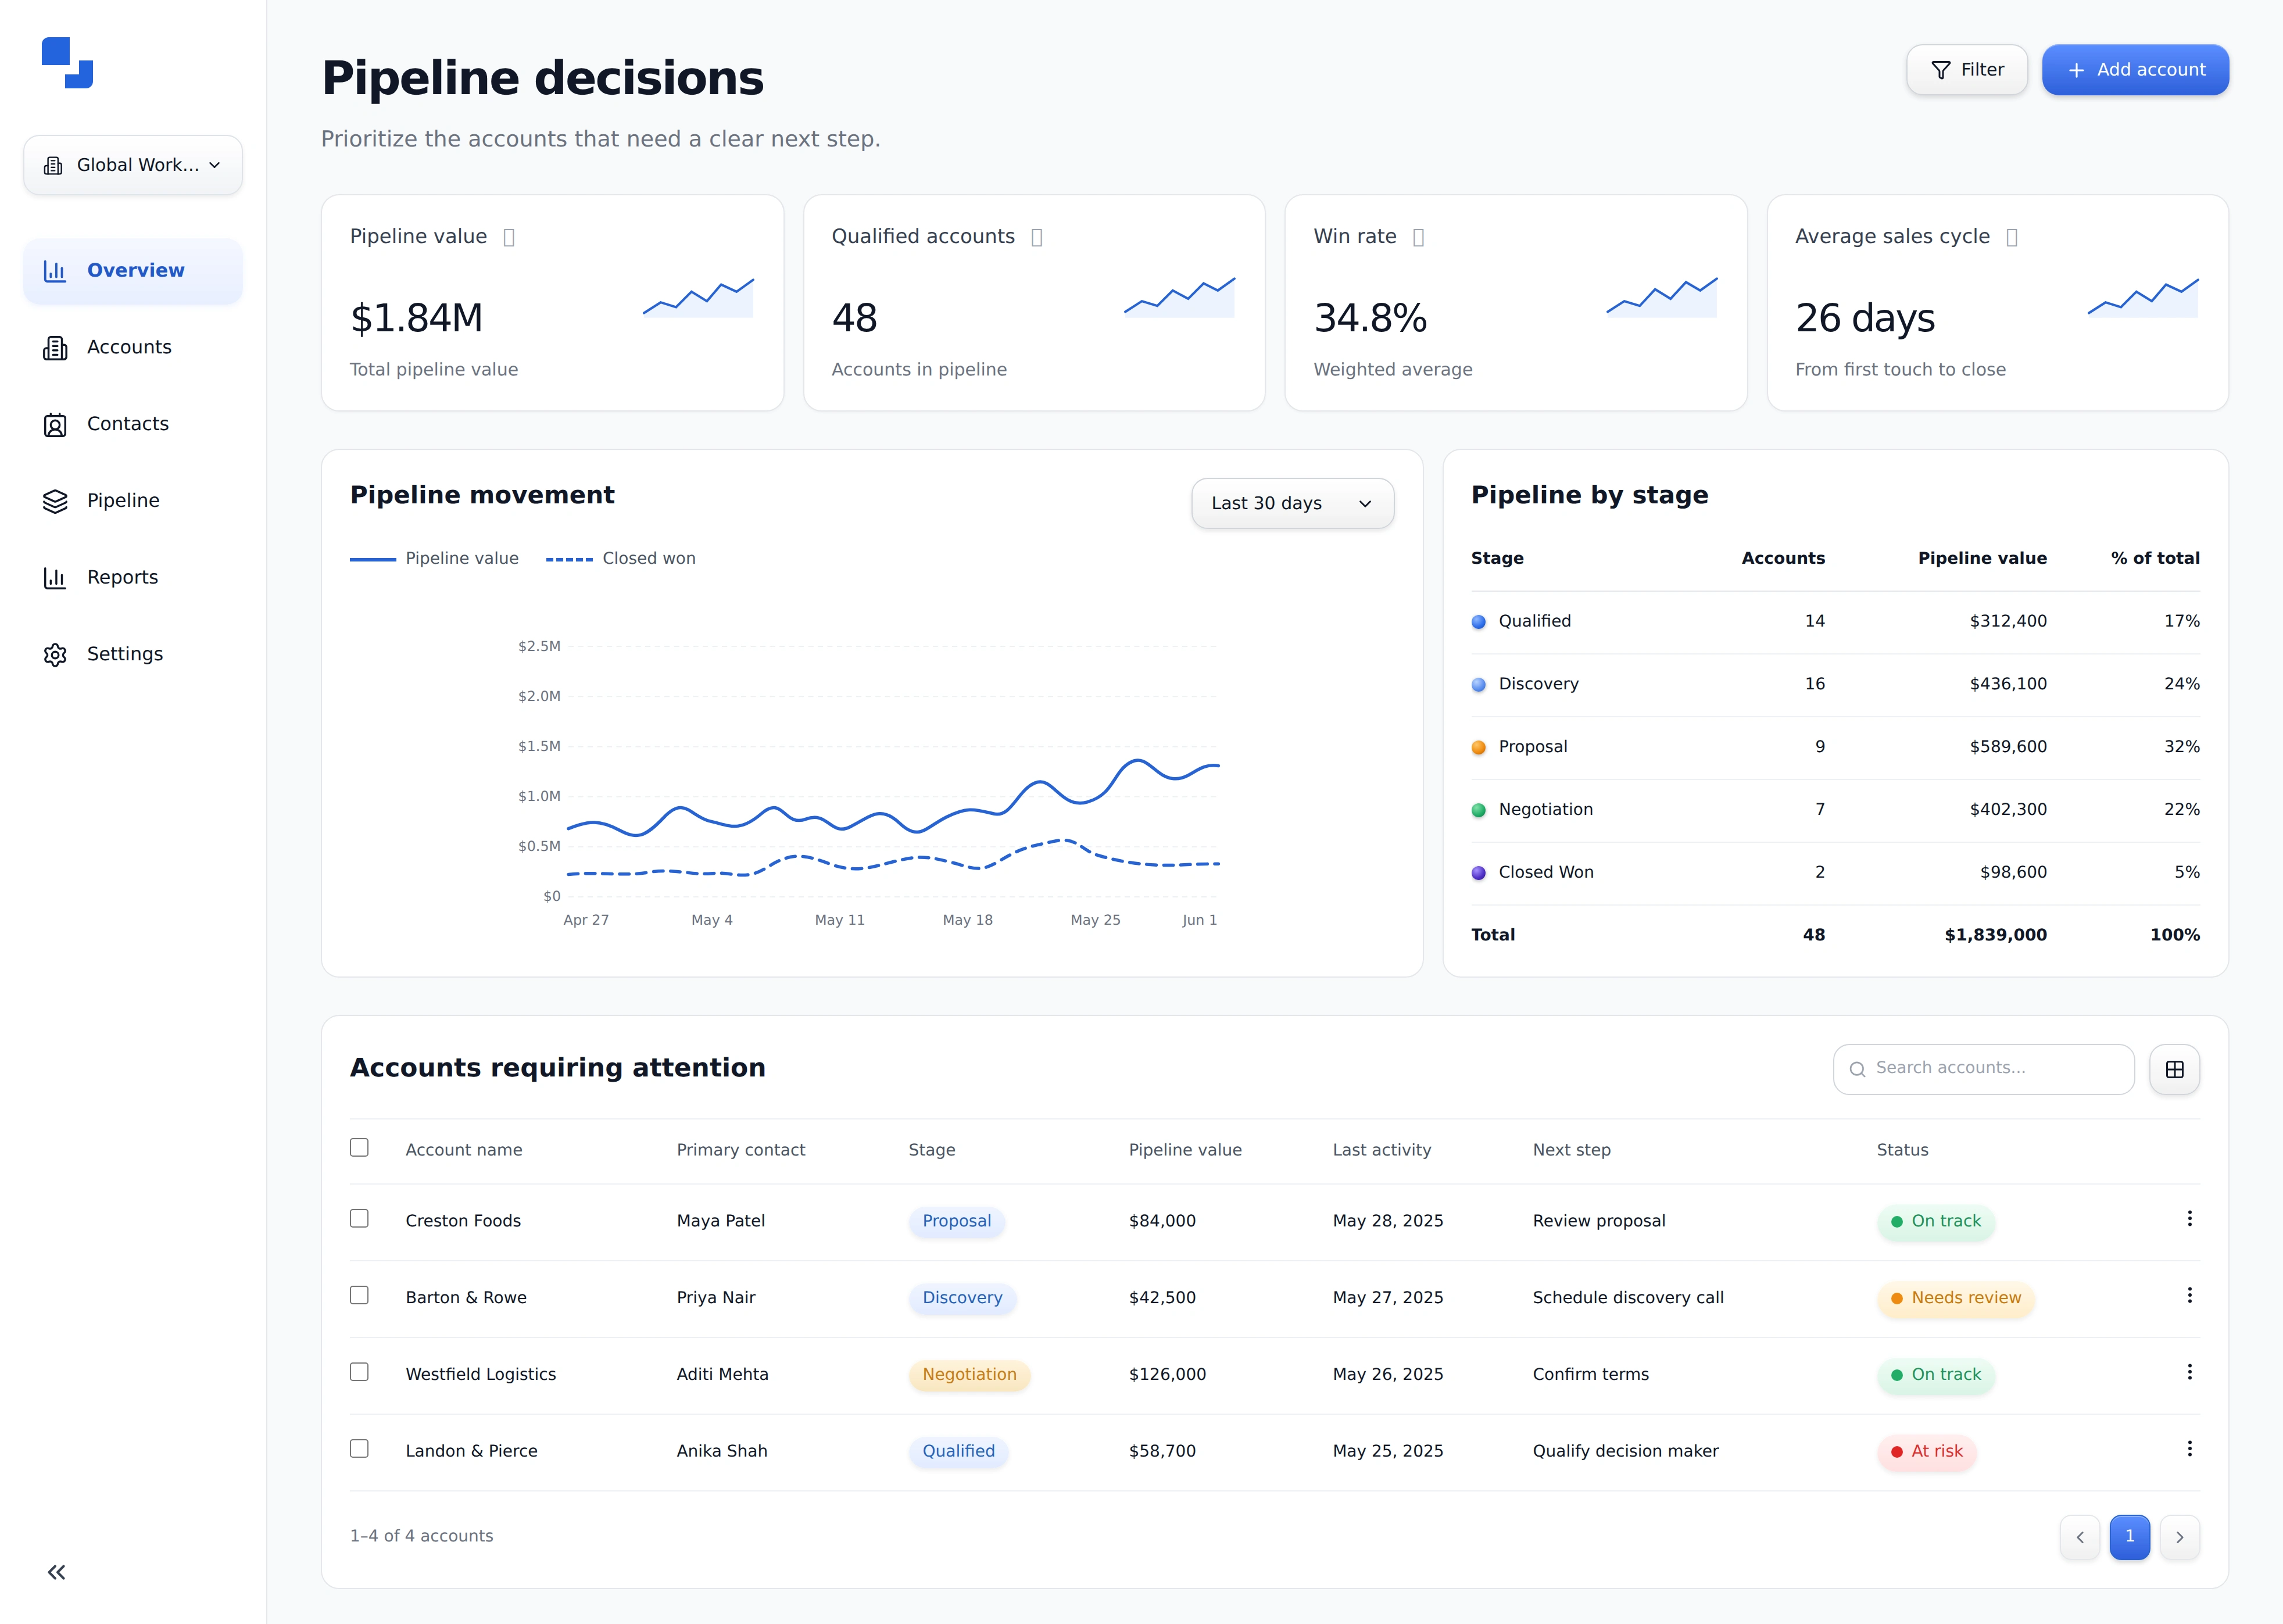This screenshot has height=1624, width=2283.
Task: Collapse the sidebar with double-chevron icon
Action: (57, 1572)
